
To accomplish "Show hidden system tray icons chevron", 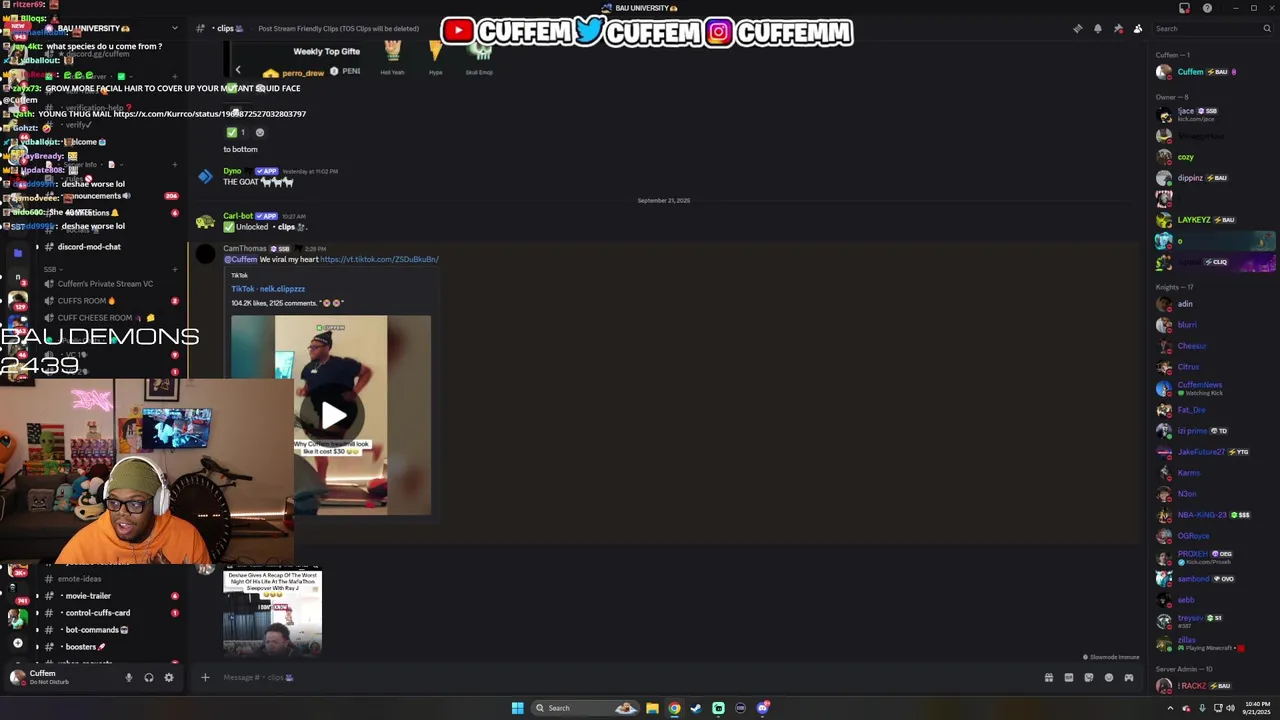I will [1170, 708].
